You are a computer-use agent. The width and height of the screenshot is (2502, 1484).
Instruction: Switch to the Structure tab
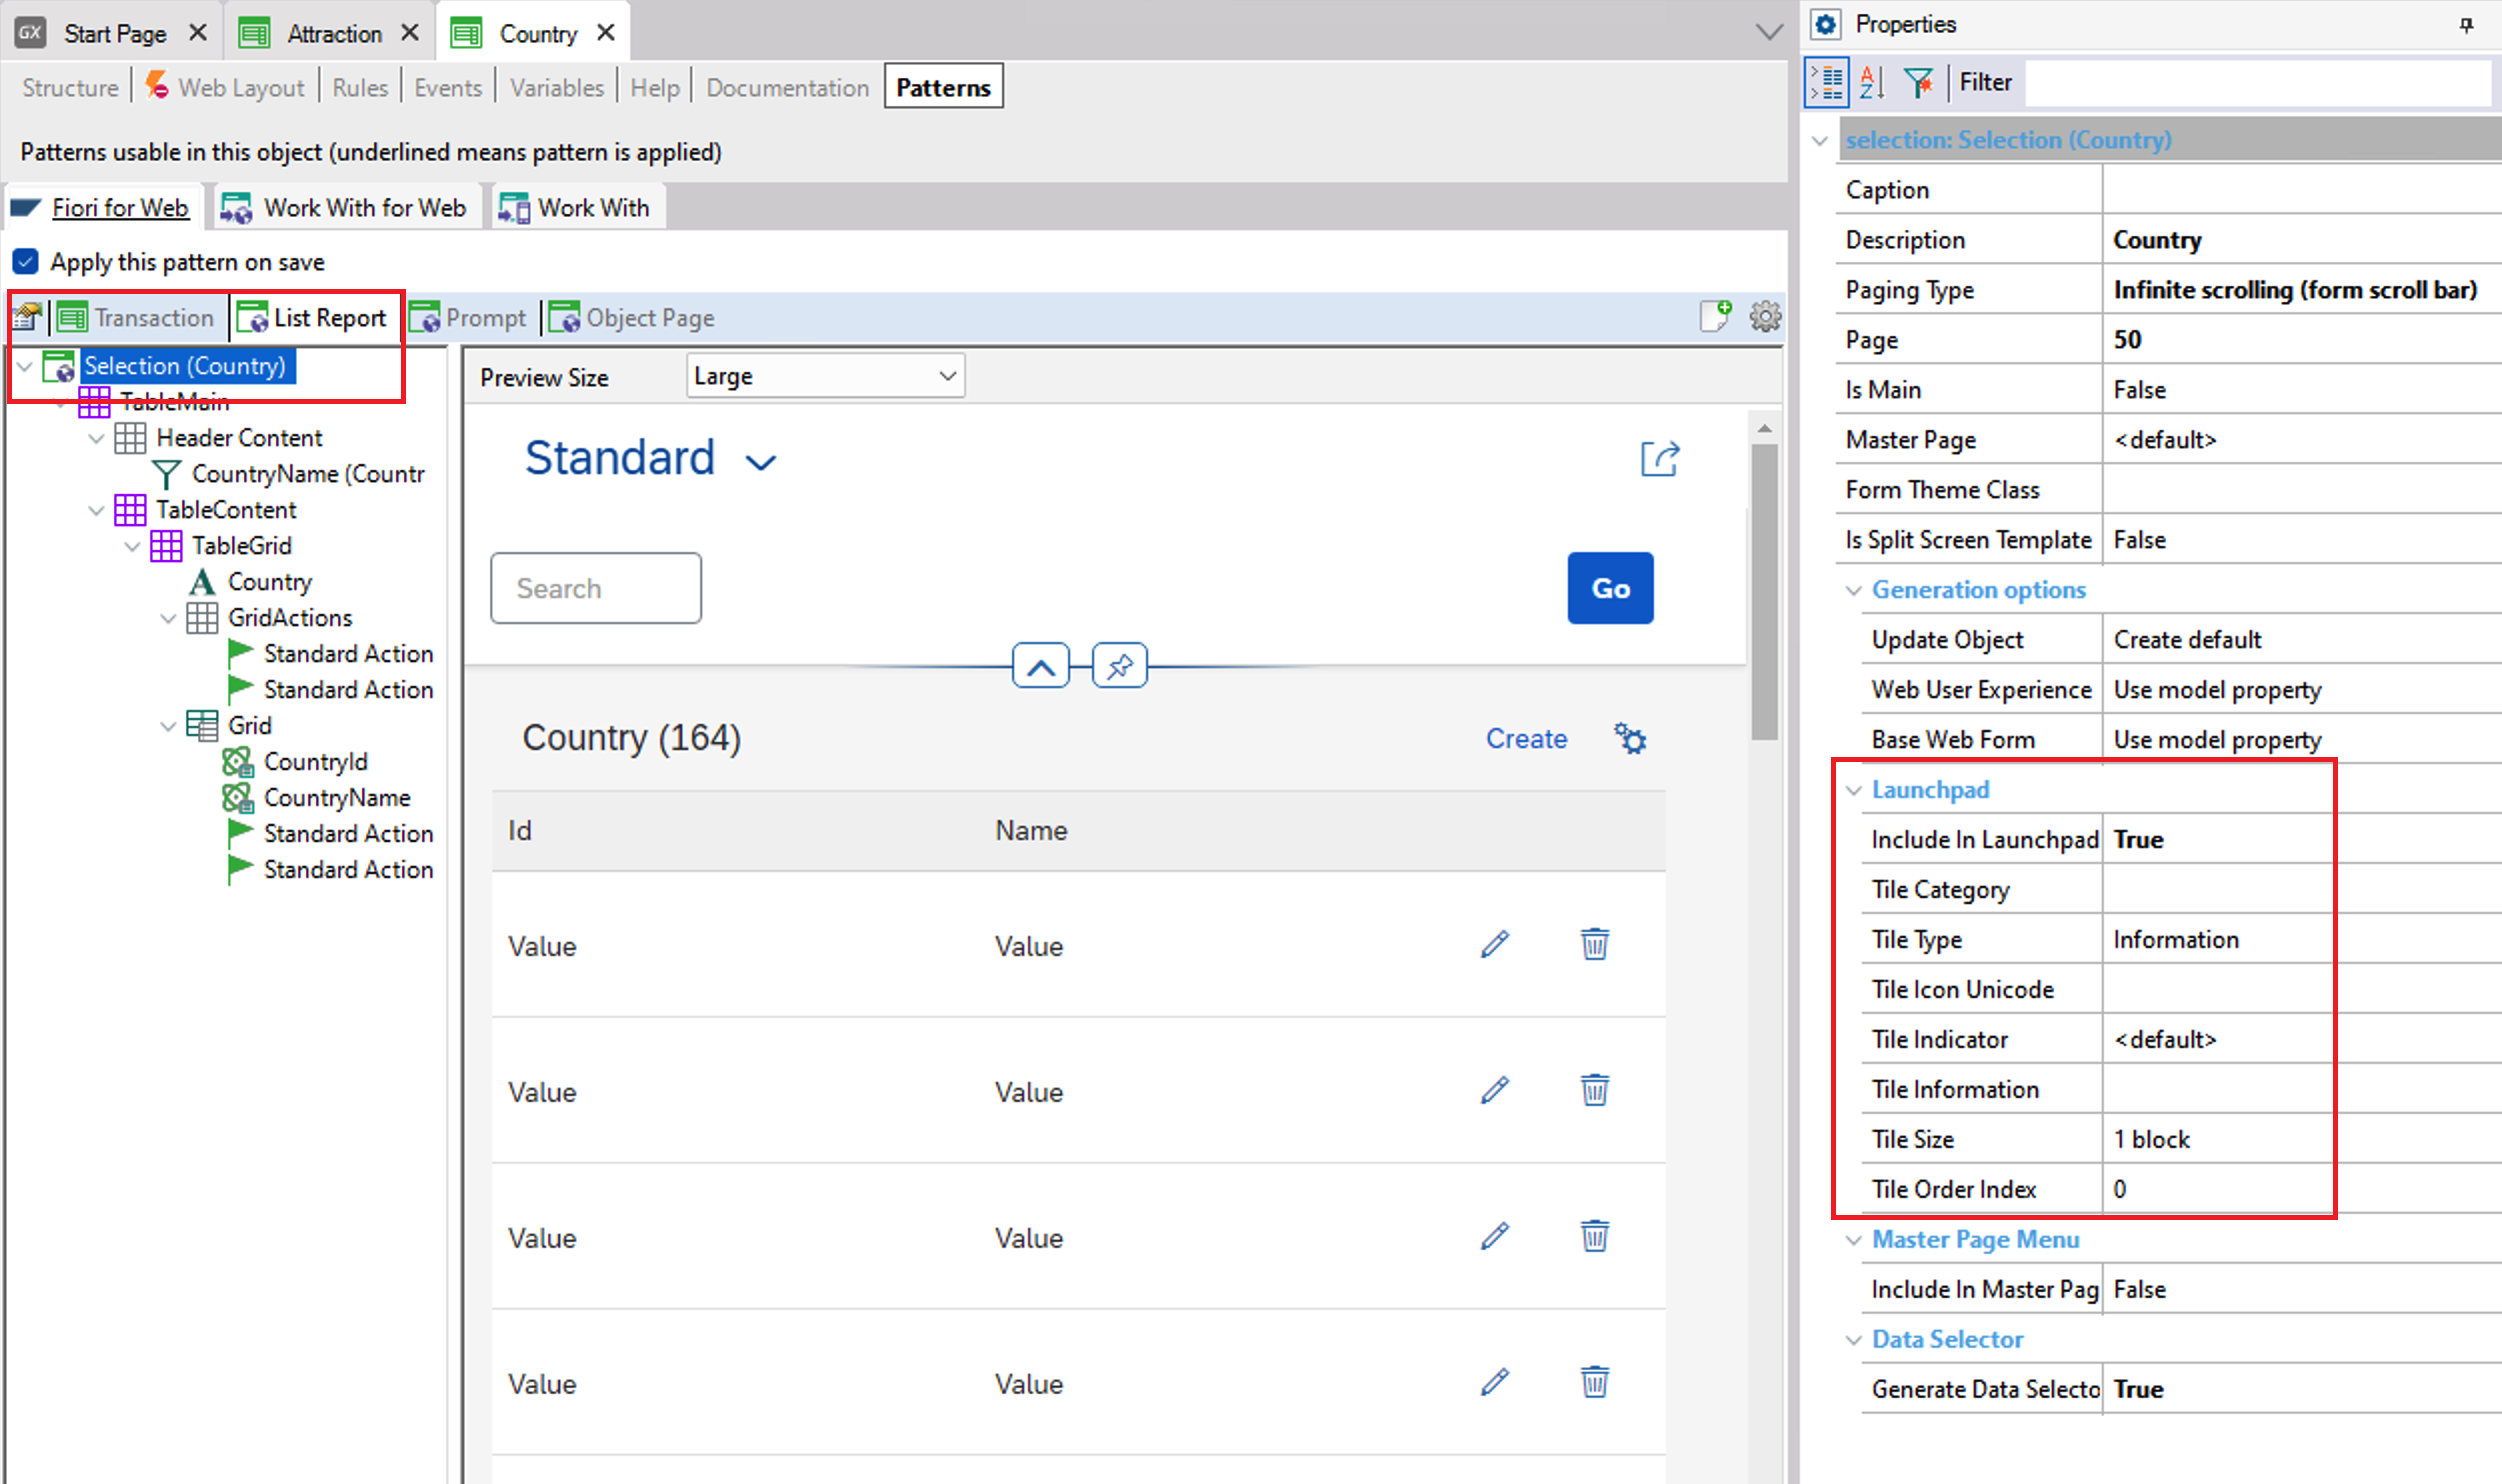point(70,88)
